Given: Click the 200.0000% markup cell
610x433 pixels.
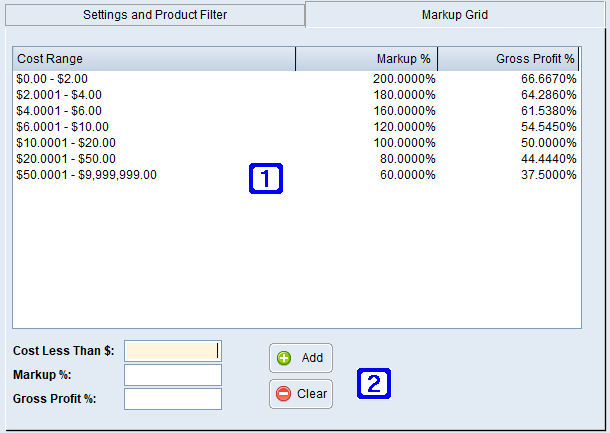Looking at the screenshot, I should (x=398, y=79).
